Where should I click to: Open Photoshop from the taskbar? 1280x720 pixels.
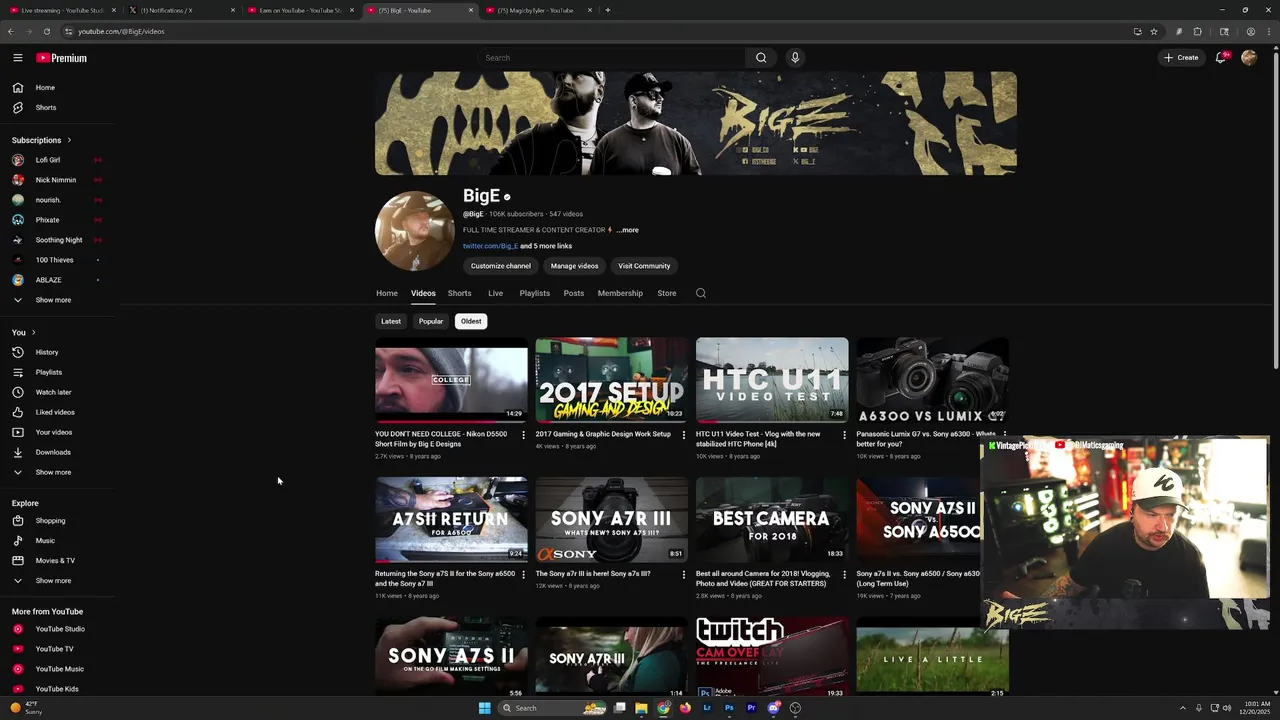729,708
